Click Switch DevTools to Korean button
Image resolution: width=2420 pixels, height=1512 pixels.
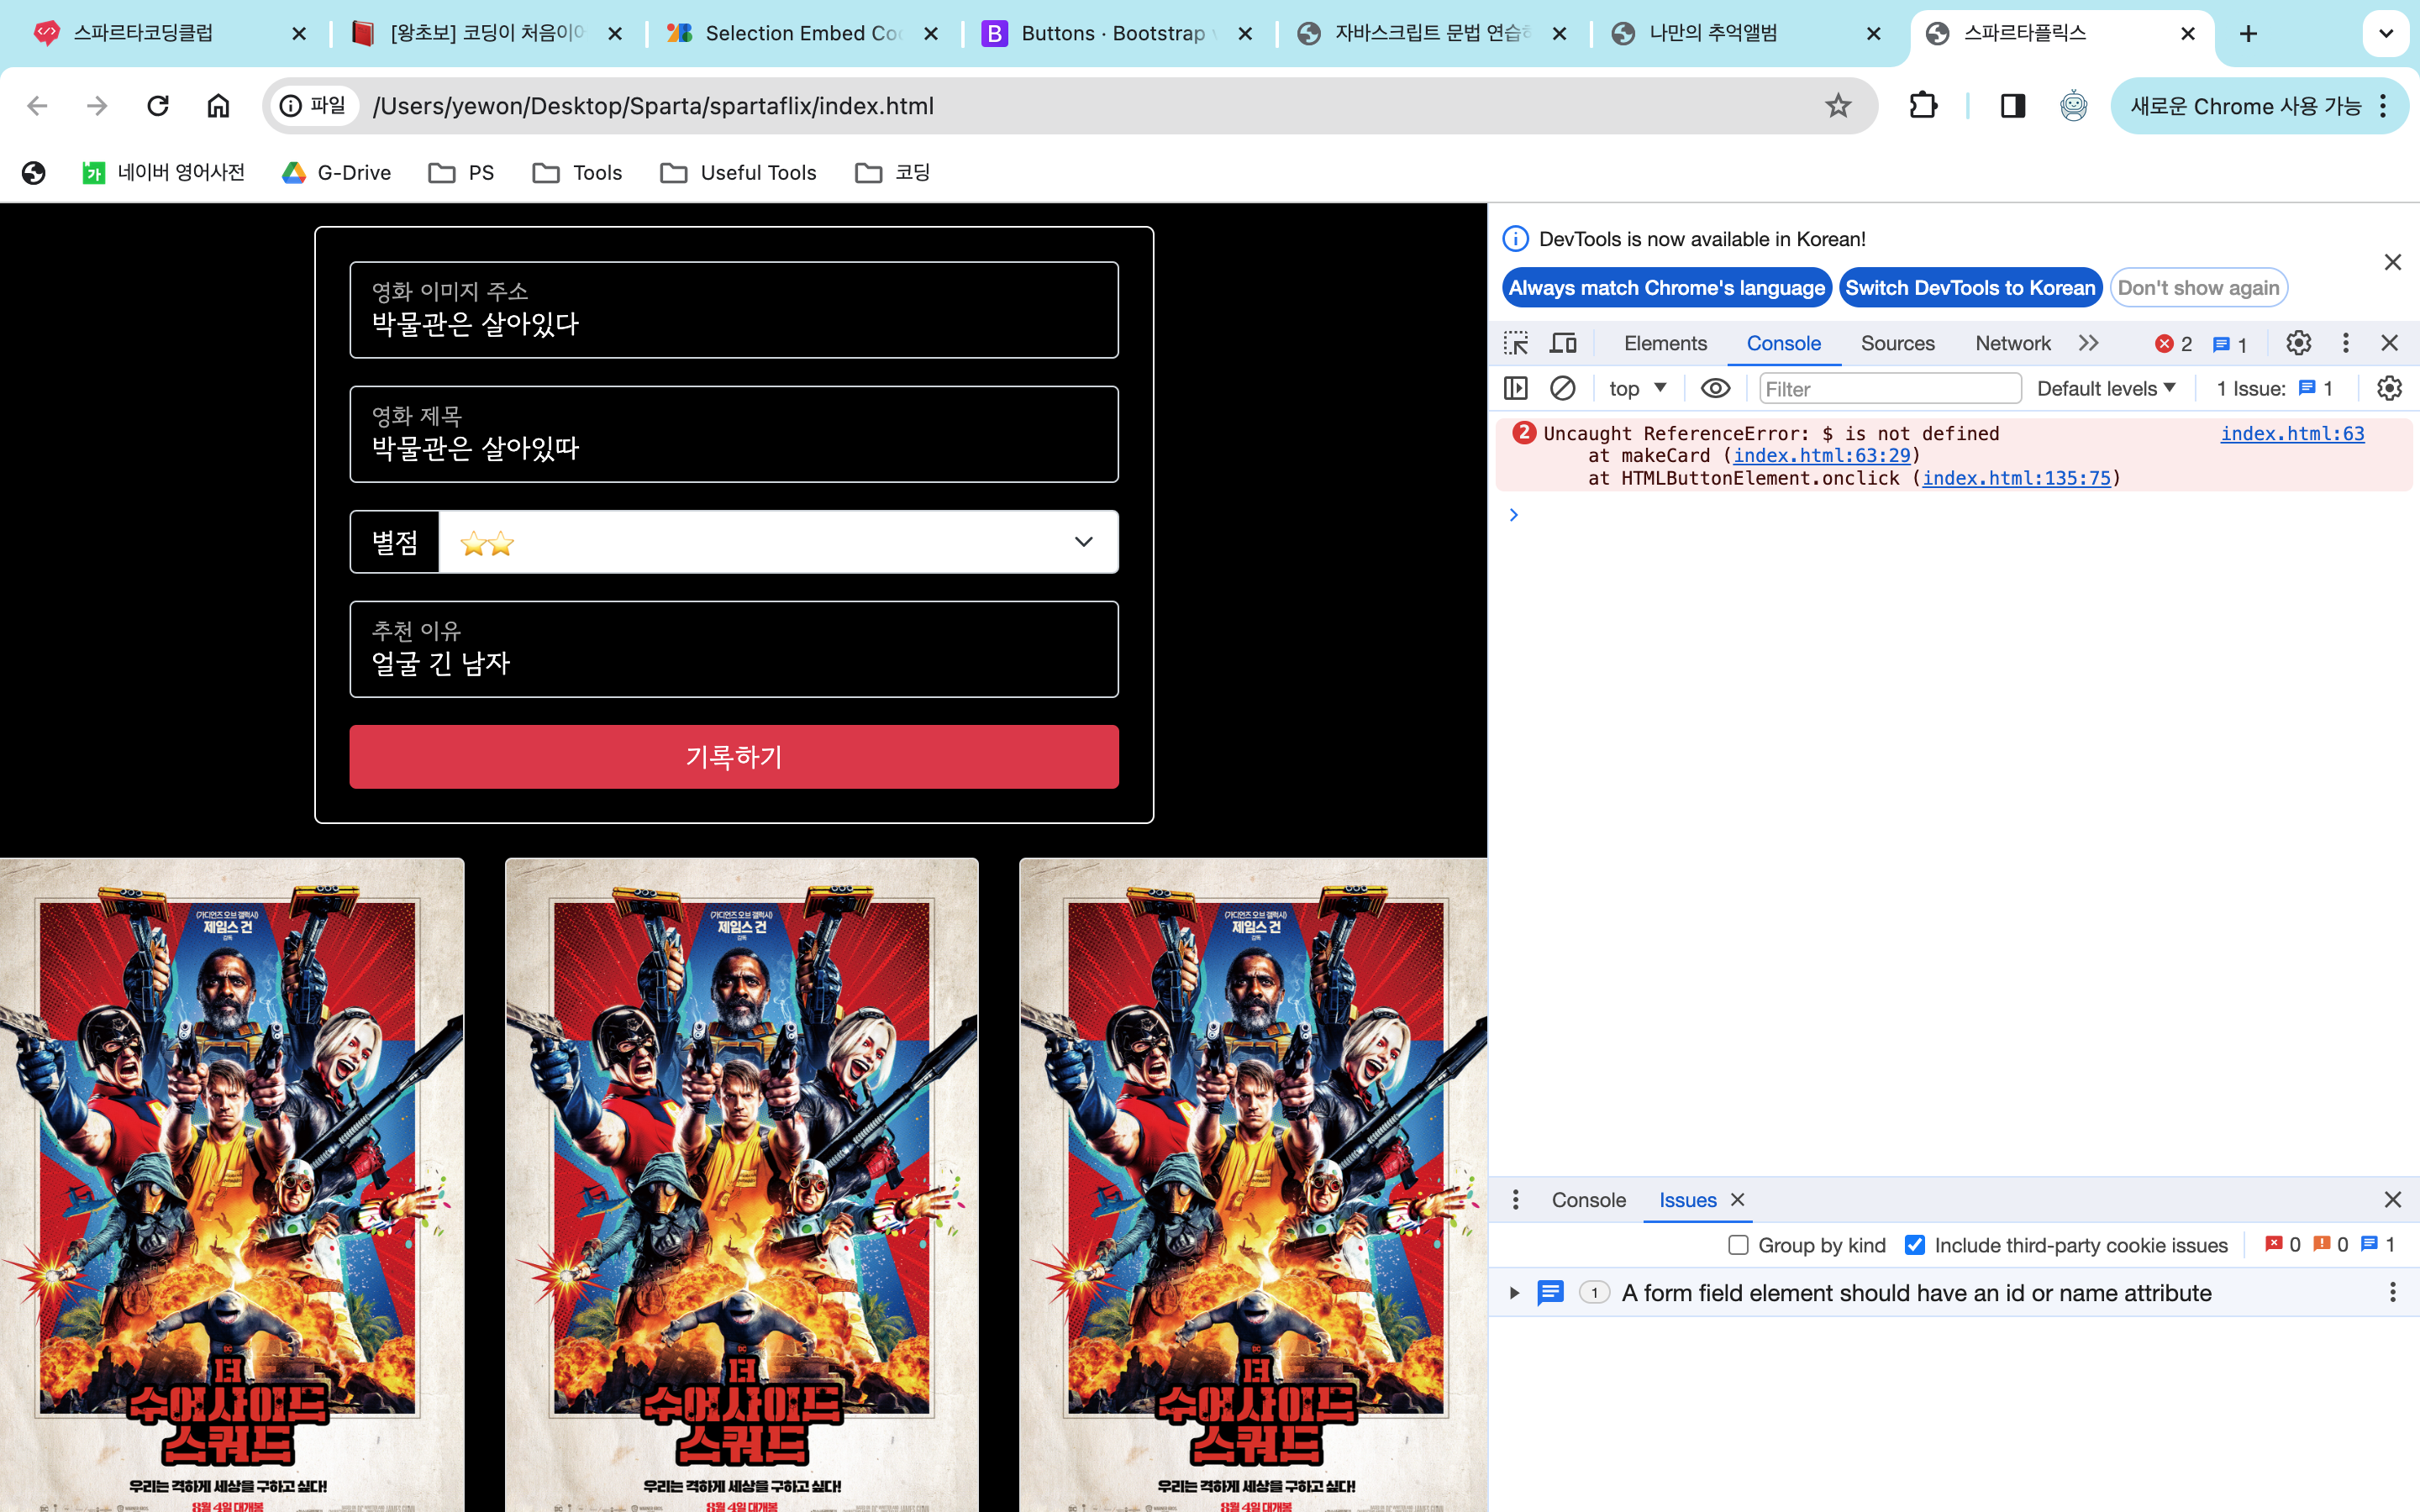pyautogui.click(x=1970, y=288)
